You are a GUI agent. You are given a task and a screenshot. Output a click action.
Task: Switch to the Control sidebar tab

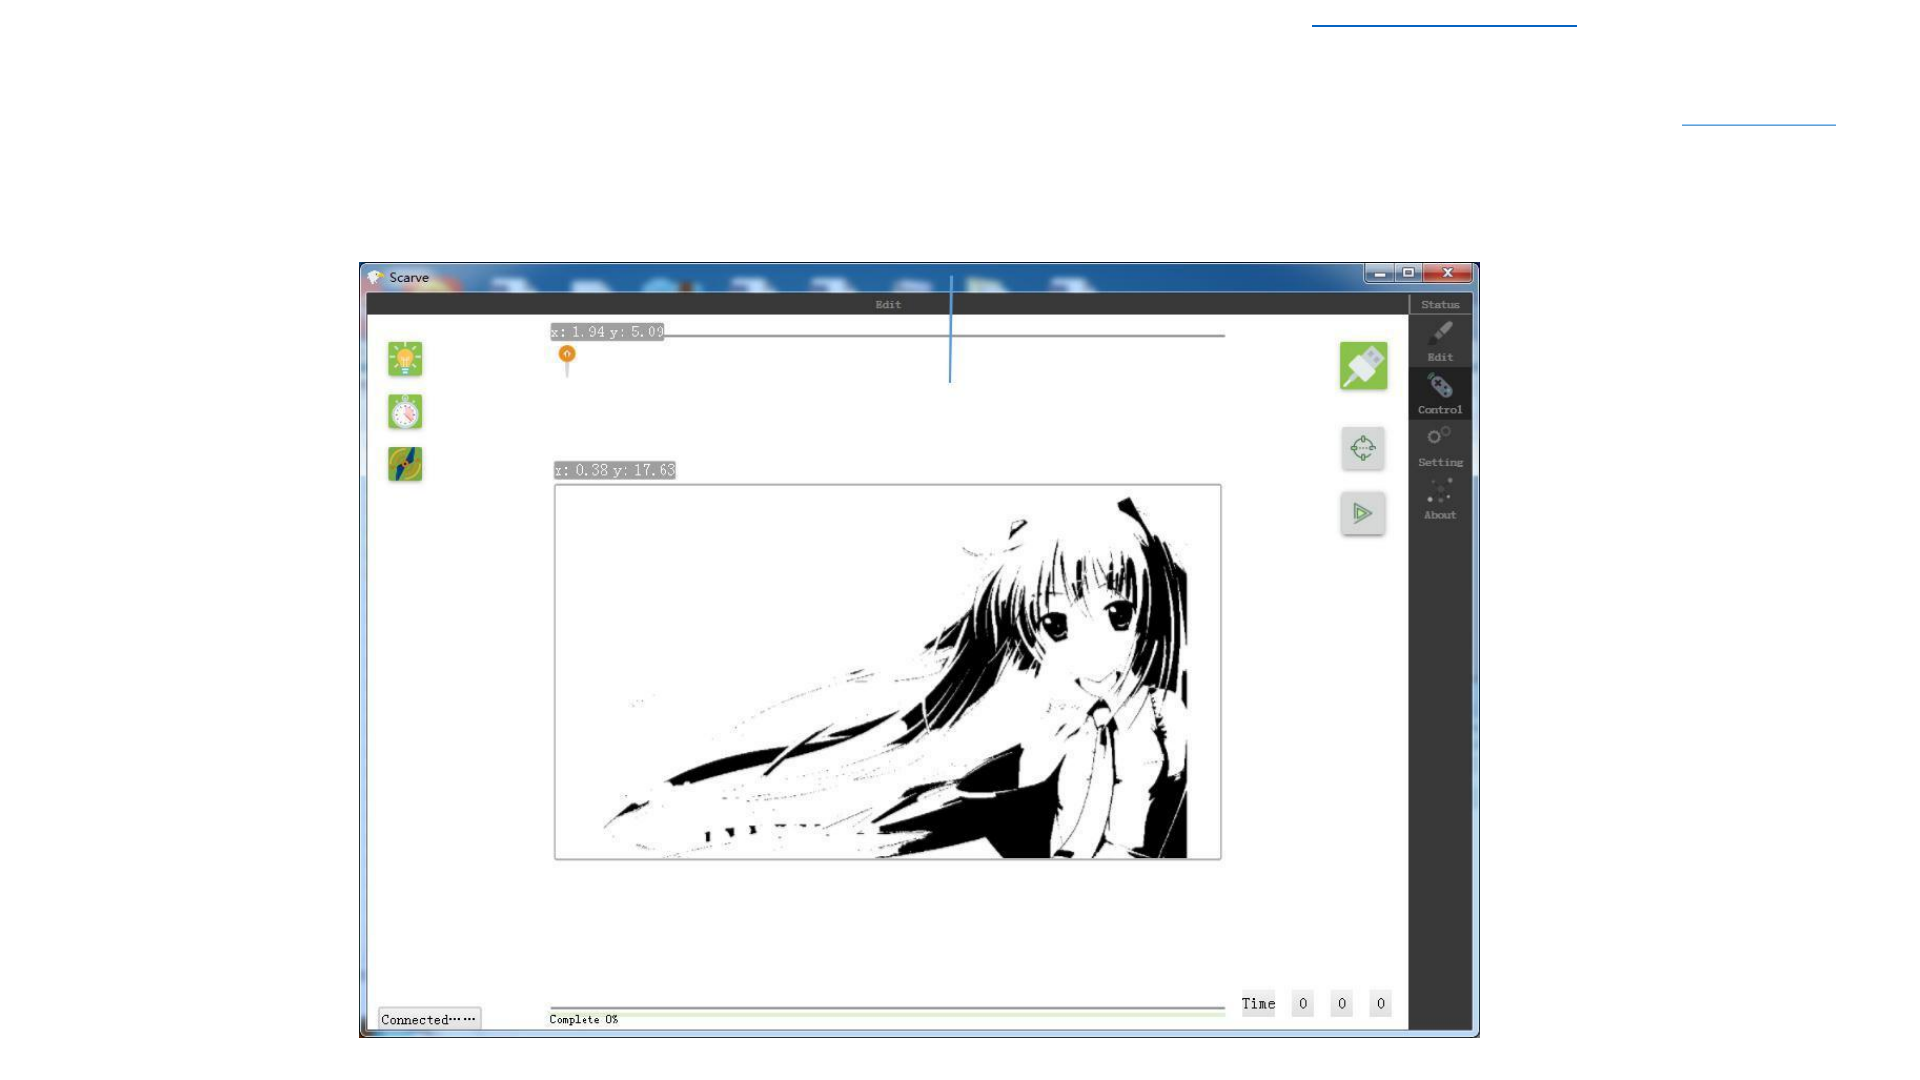tap(1440, 394)
